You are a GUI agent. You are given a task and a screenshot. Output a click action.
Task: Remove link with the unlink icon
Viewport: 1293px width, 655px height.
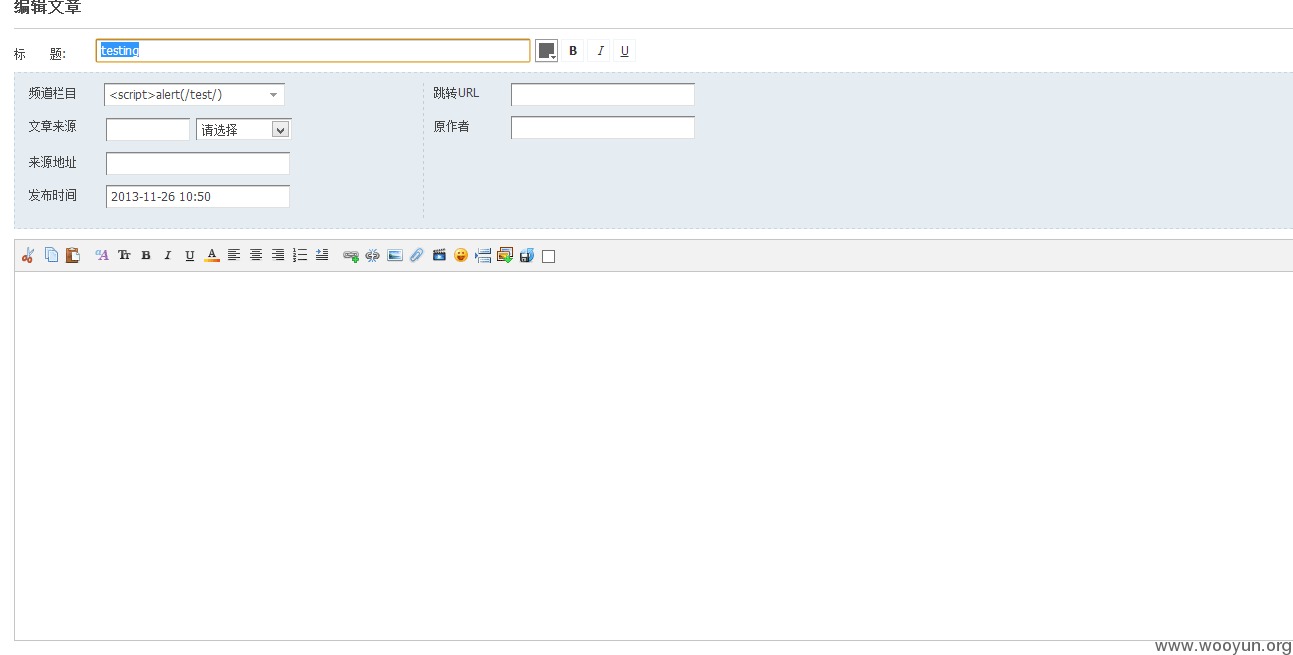pos(373,255)
